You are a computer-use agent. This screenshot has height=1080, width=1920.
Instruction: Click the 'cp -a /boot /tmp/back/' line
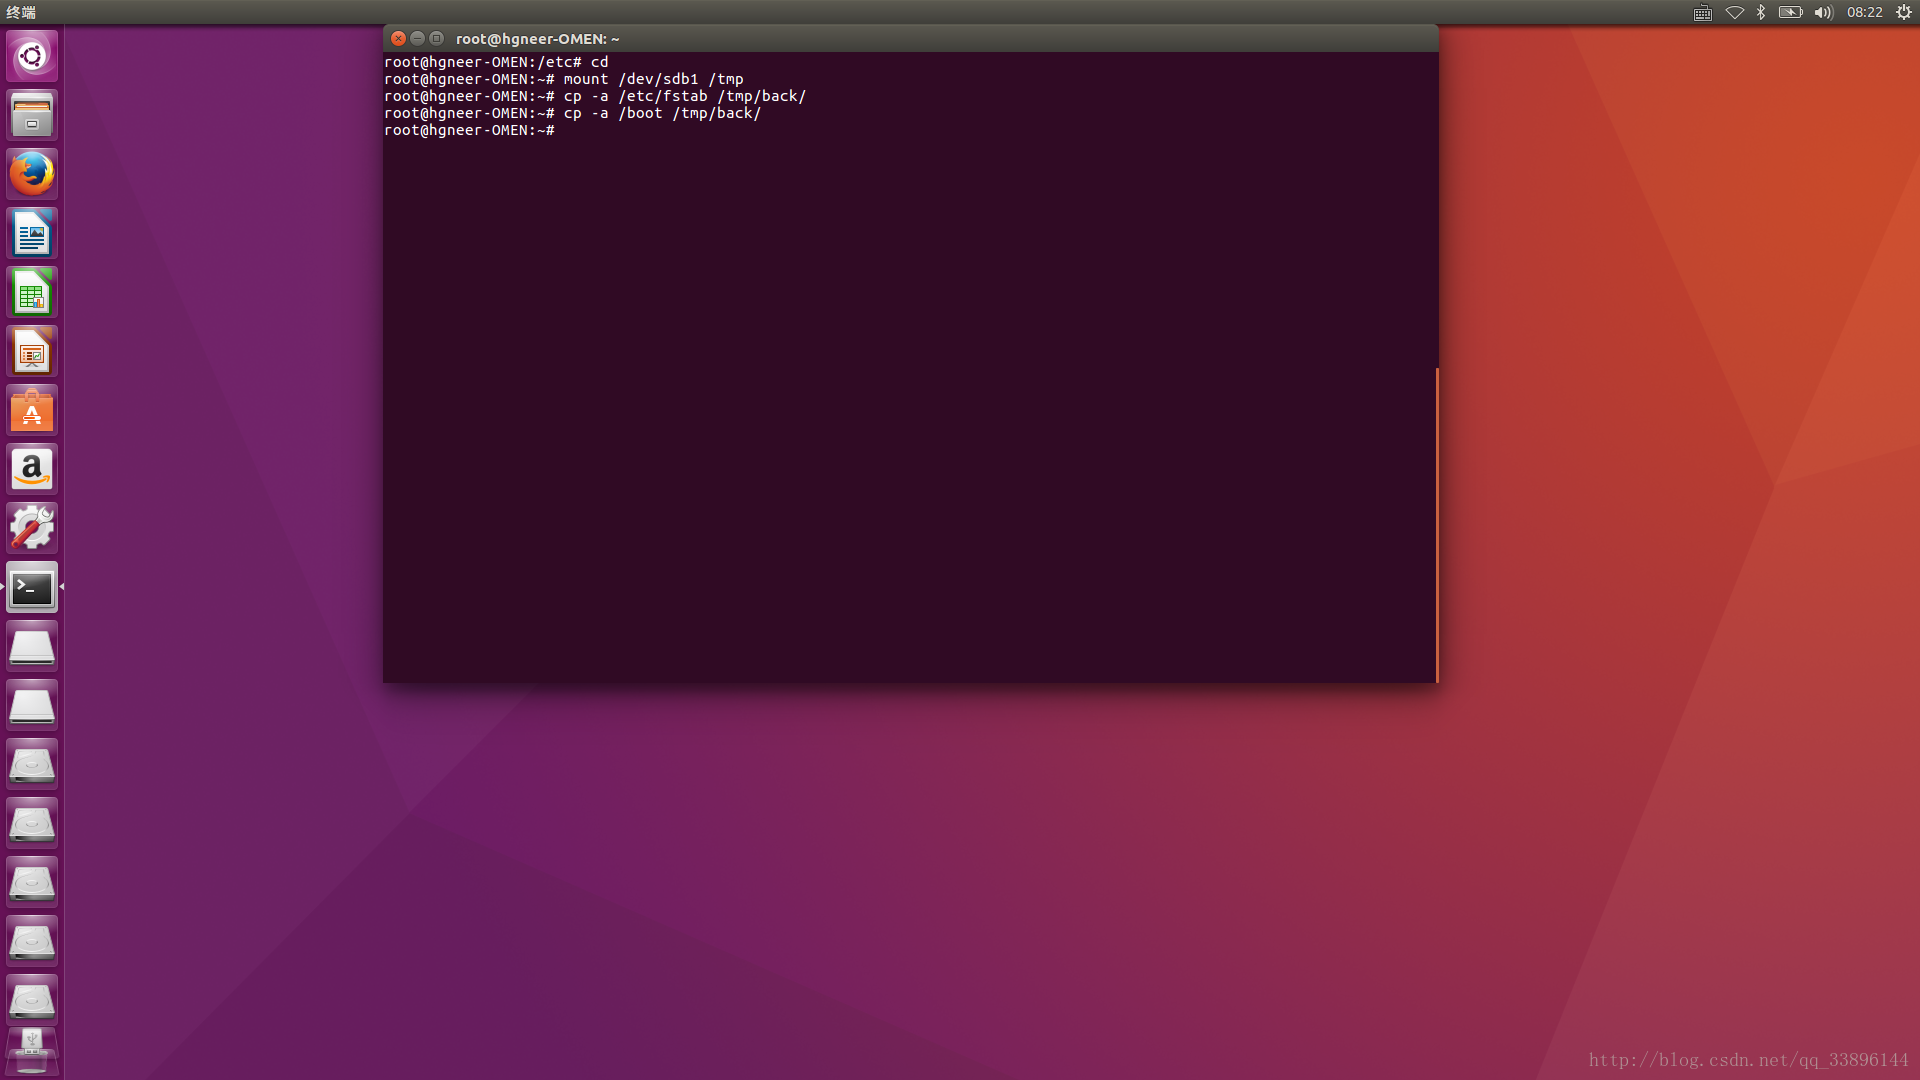573,113
